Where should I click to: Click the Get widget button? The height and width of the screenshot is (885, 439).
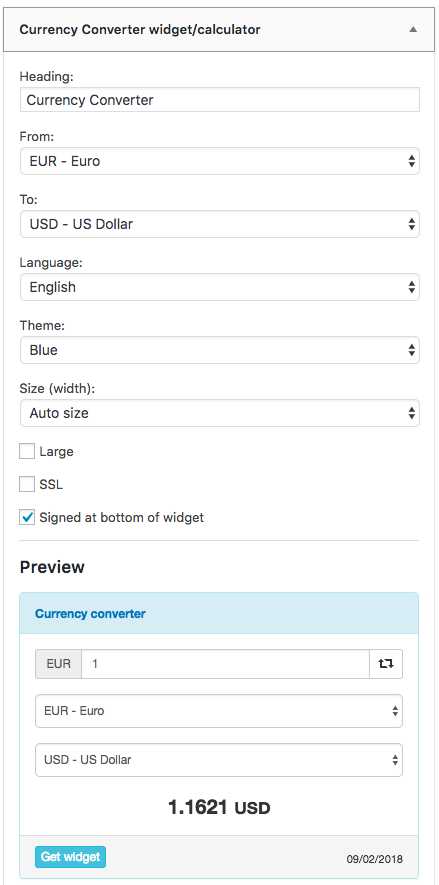tap(70, 857)
